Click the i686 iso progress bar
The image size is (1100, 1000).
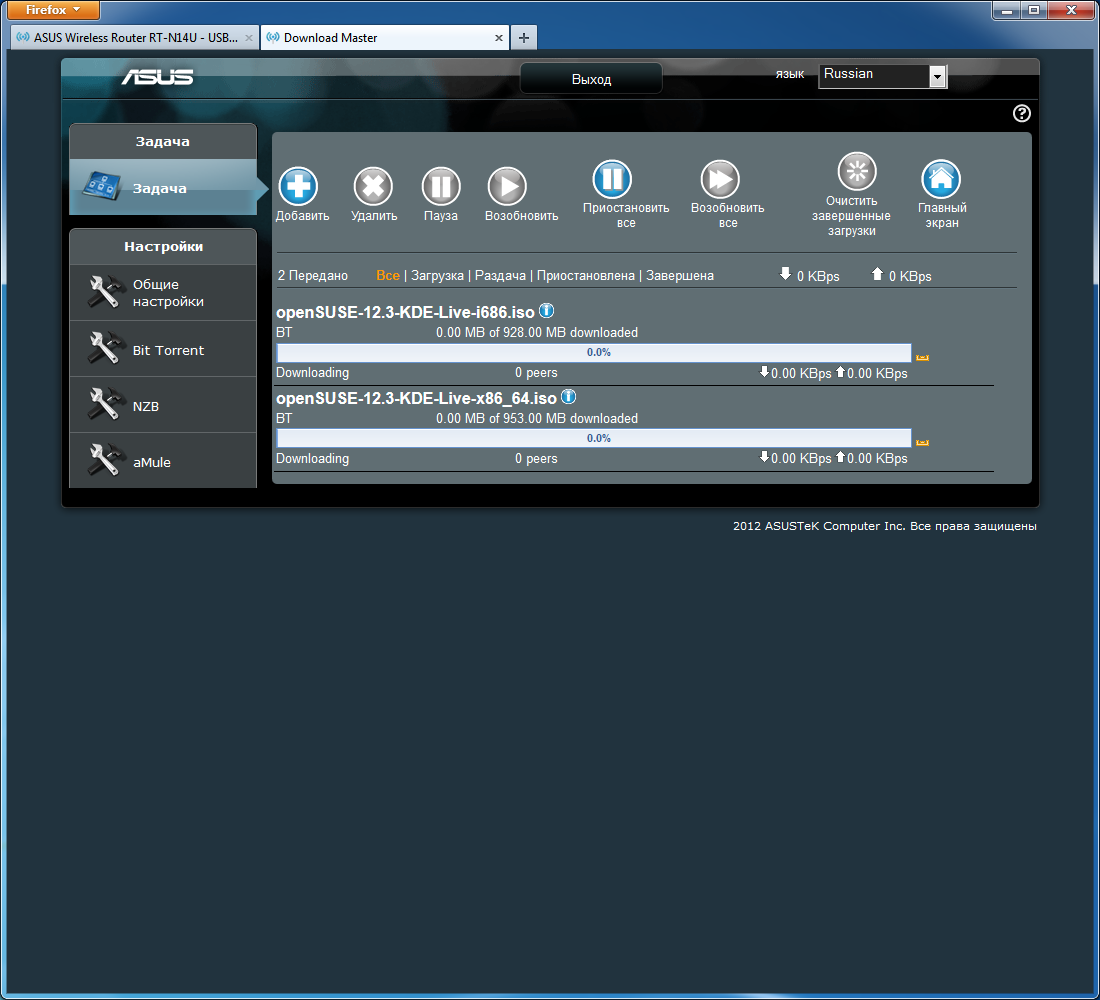594,352
